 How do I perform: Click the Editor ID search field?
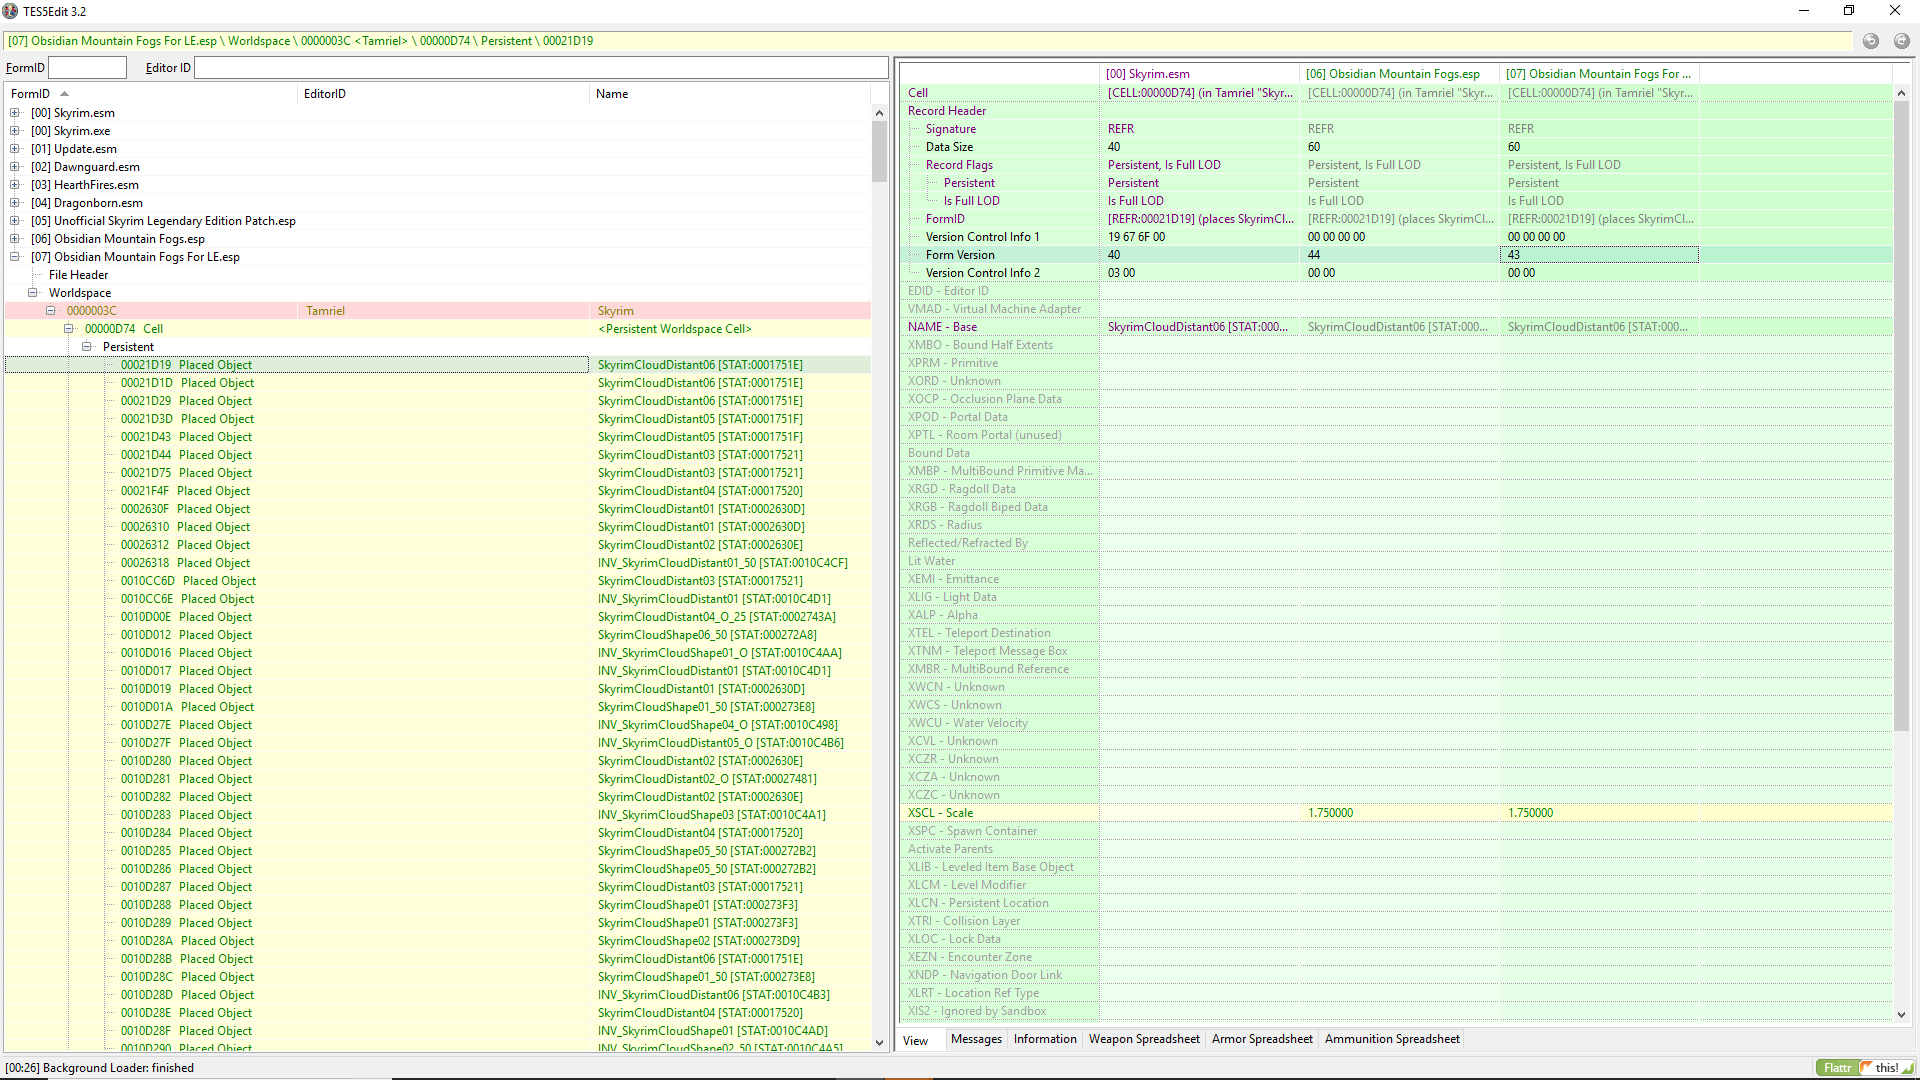pyautogui.click(x=540, y=68)
